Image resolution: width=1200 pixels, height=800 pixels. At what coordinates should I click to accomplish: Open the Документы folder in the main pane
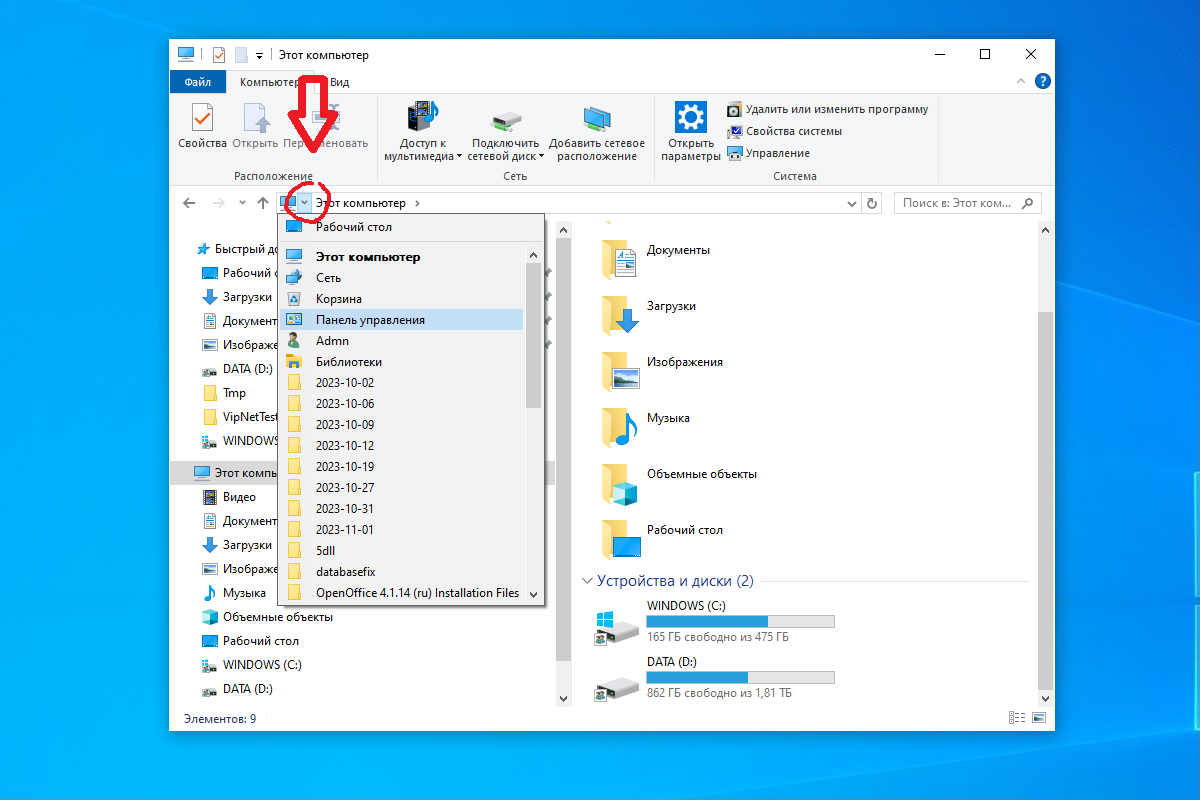coord(657,259)
